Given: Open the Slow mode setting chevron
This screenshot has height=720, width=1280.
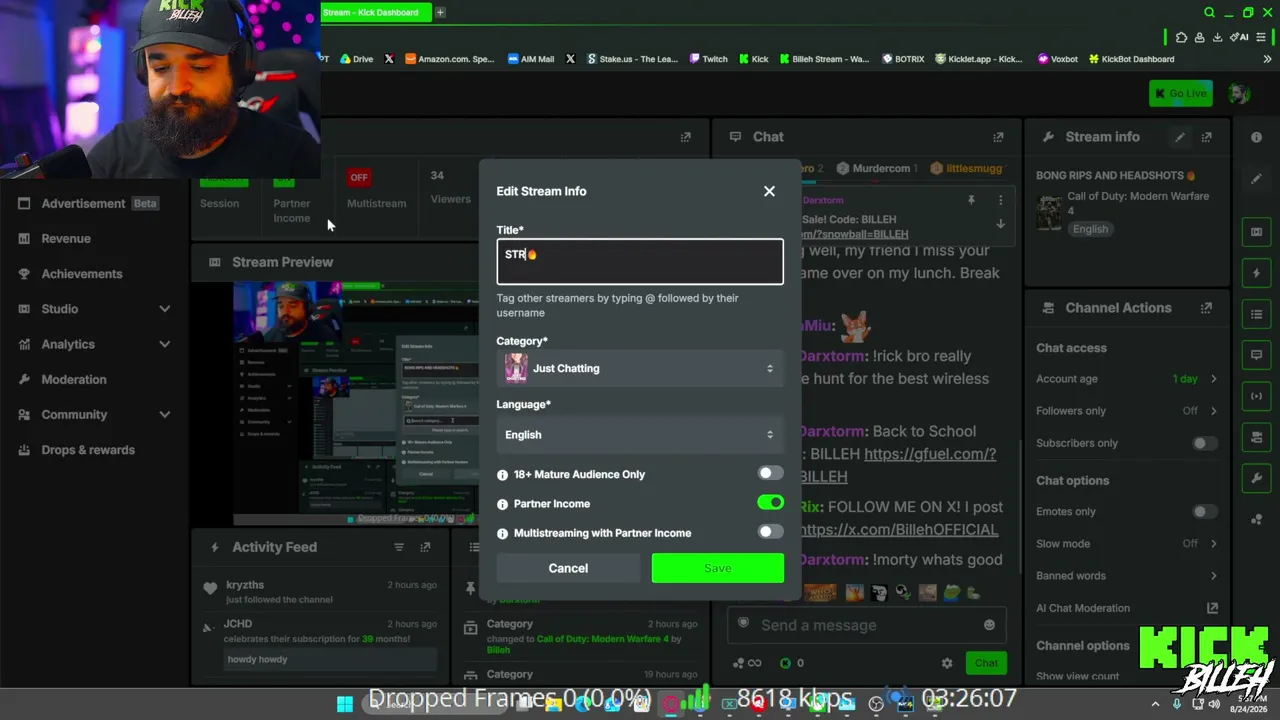Looking at the screenshot, I should click(1214, 544).
